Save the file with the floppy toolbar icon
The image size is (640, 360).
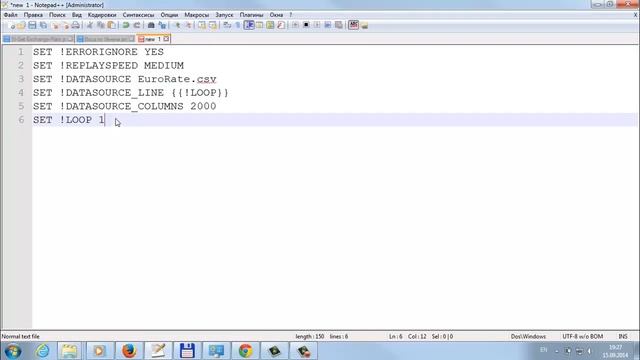[x=32, y=25]
